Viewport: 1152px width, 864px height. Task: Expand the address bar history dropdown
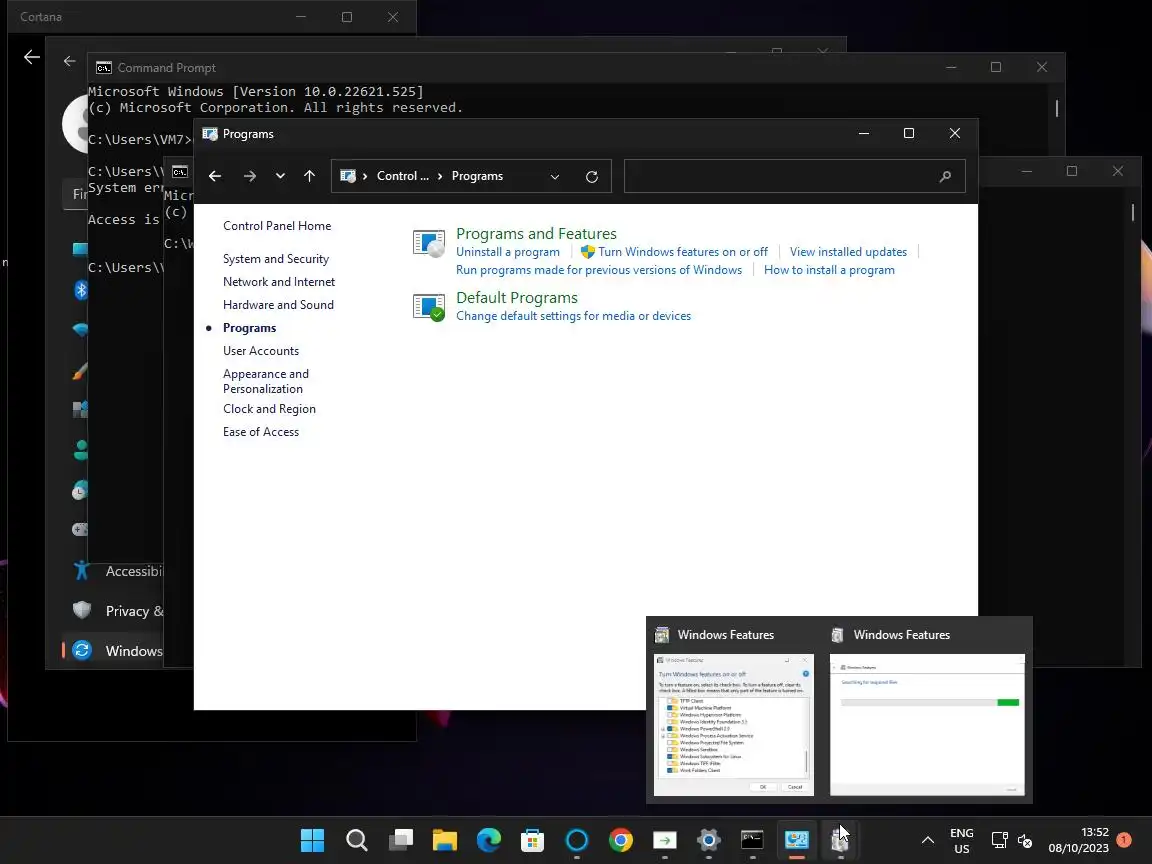(x=555, y=176)
